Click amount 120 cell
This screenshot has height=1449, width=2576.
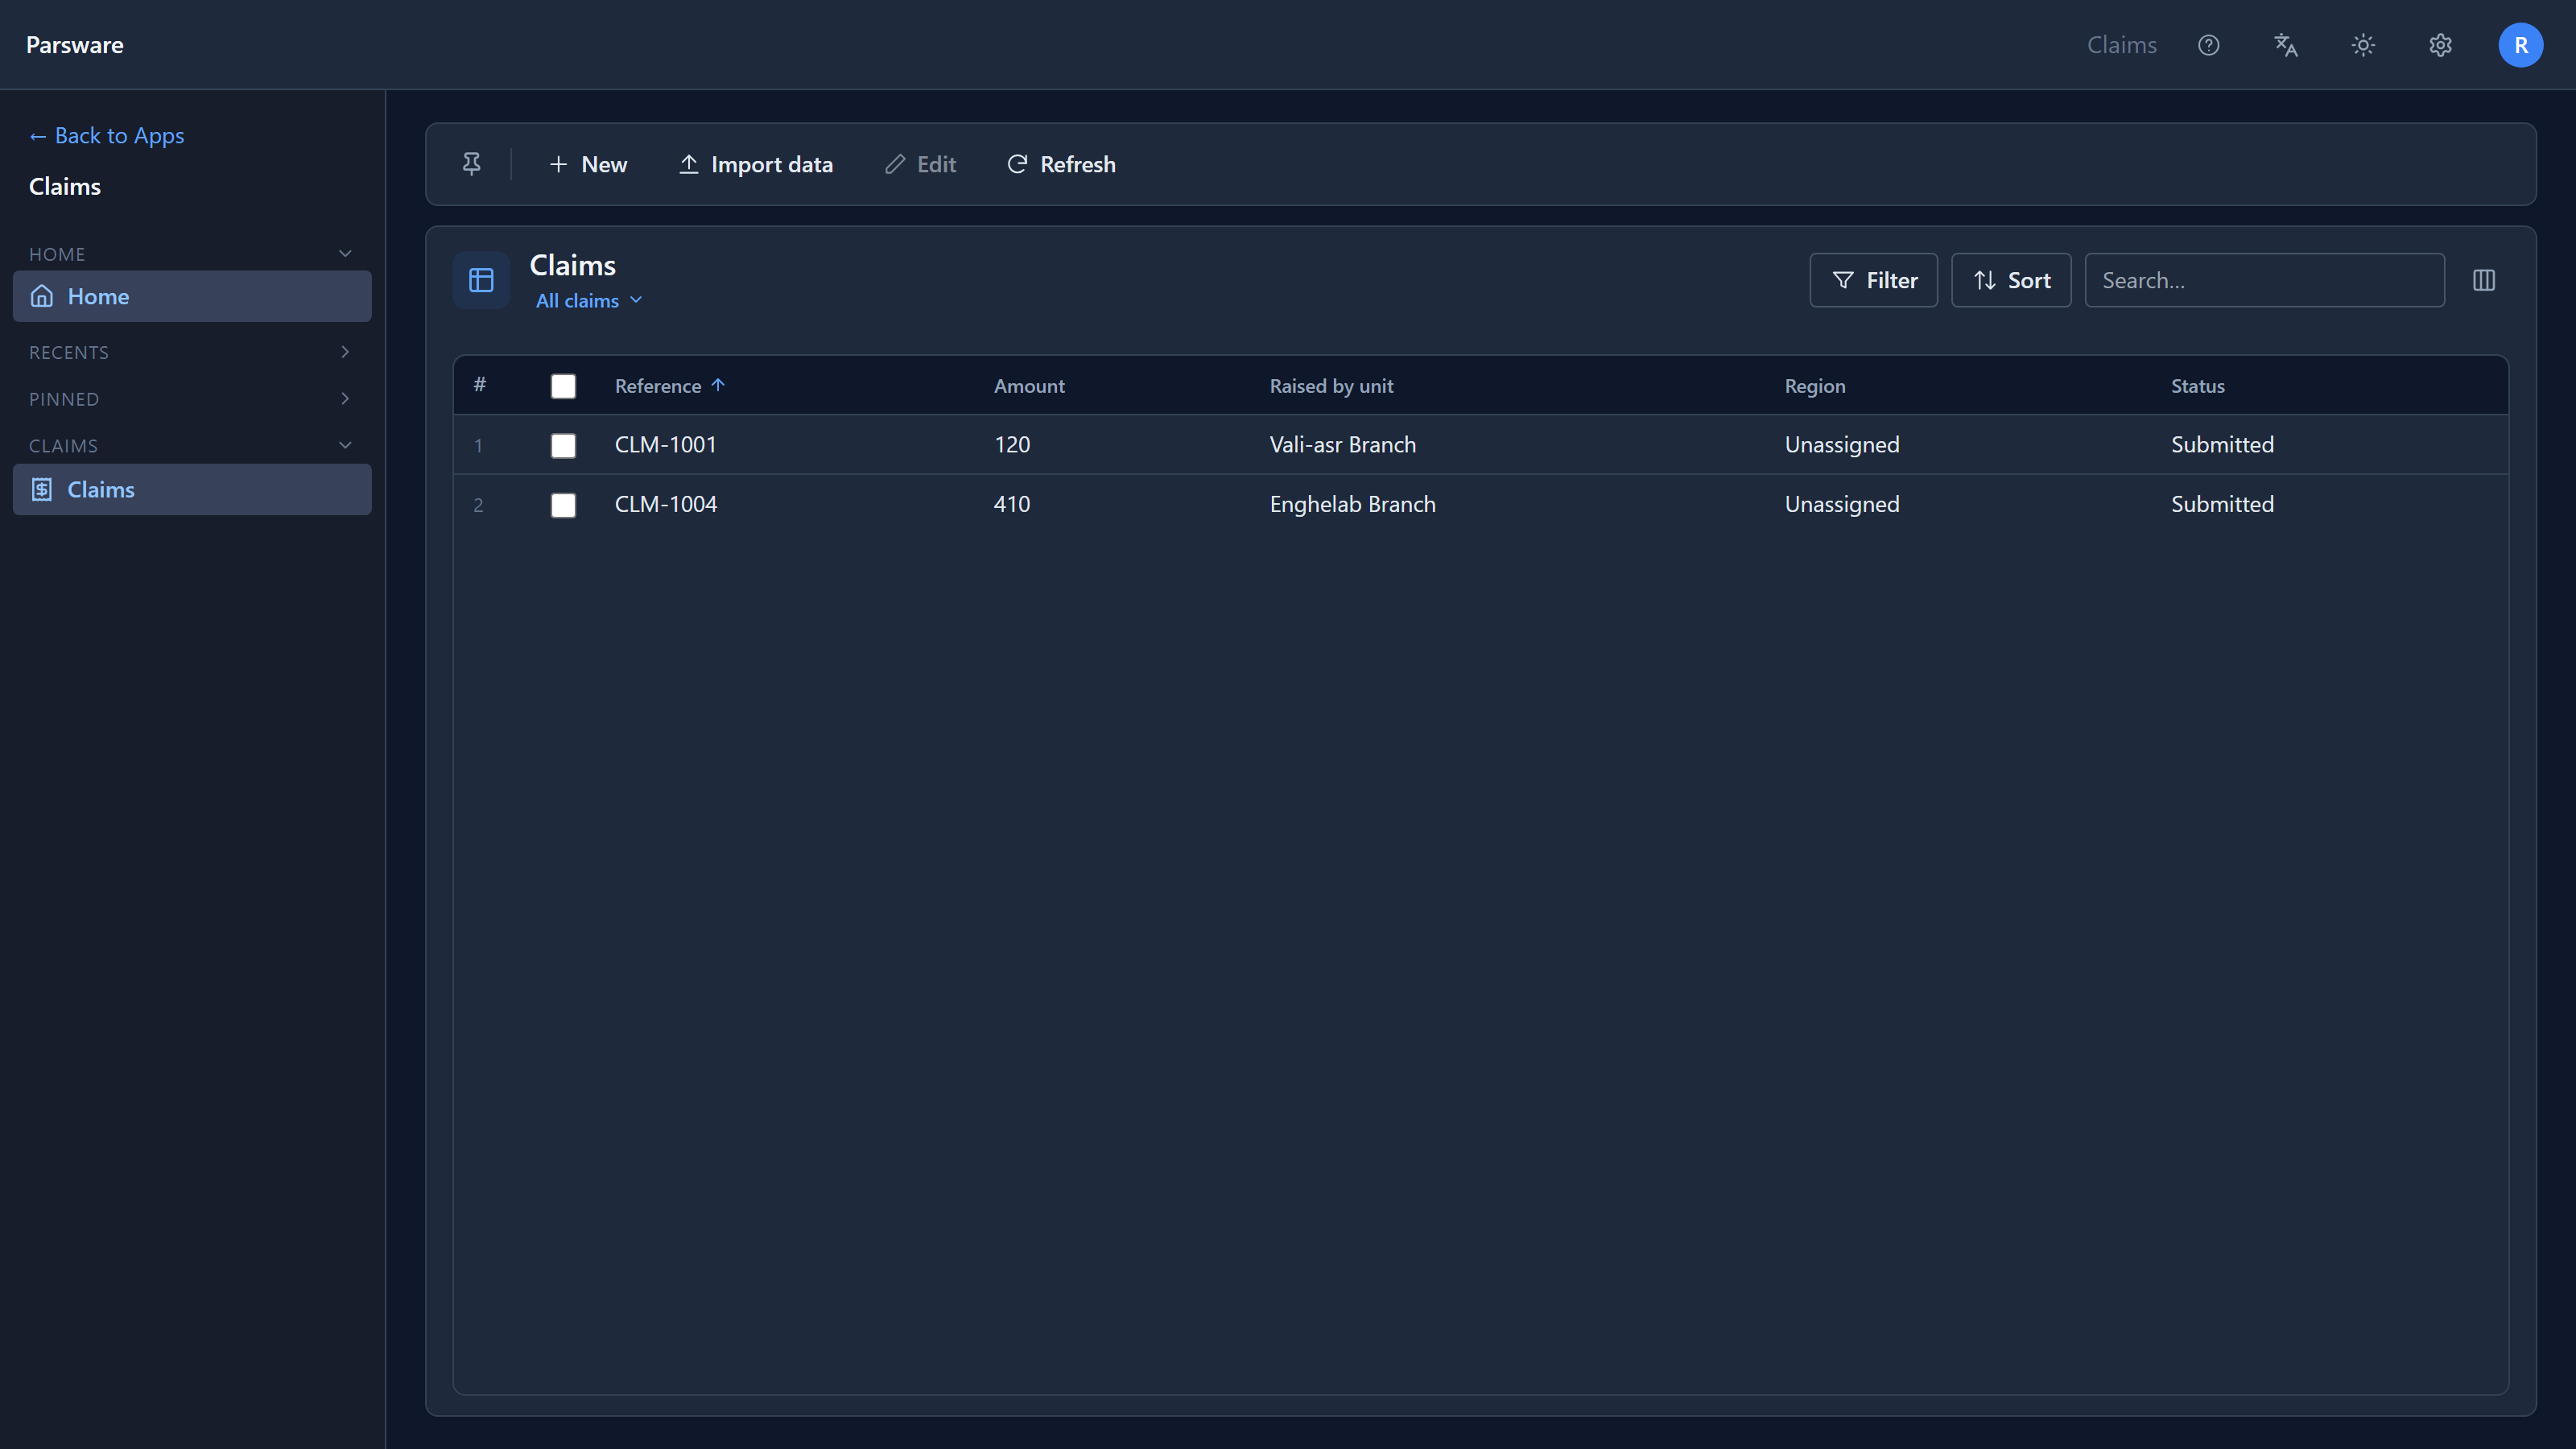pyautogui.click(x=1011, y=444)
